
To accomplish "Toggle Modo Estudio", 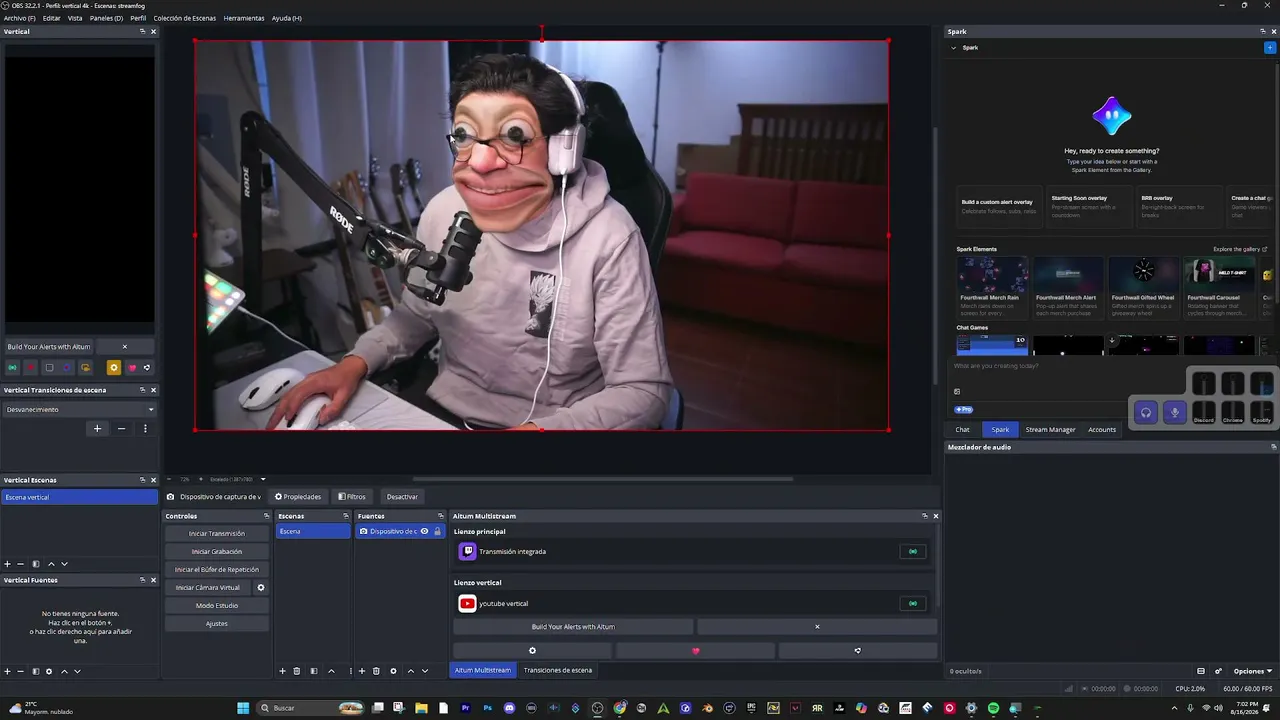I will click(x=217, y=606).
